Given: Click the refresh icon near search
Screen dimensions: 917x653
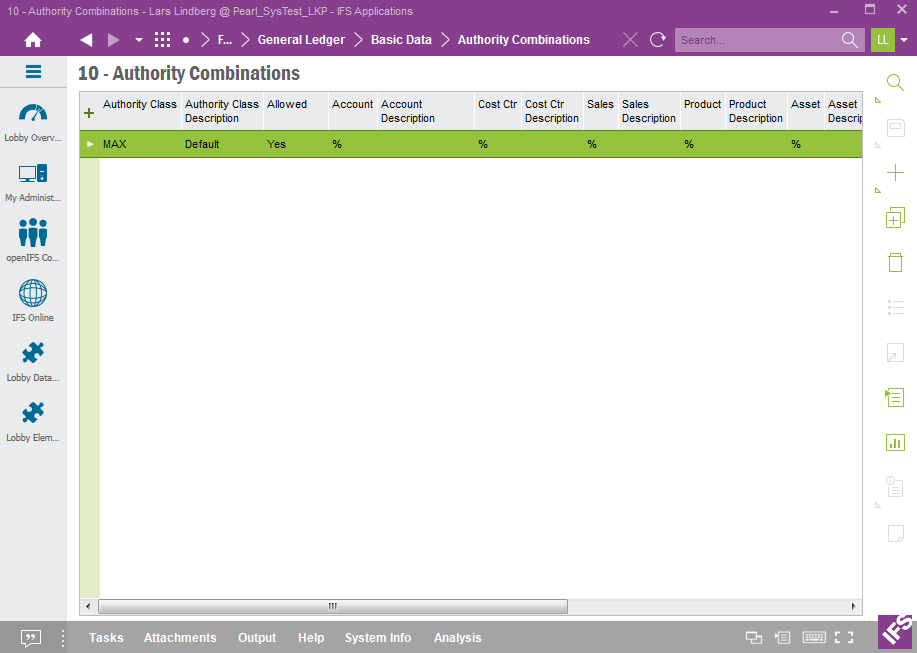Looking at the screenshot, I should (x=657, y=40).
